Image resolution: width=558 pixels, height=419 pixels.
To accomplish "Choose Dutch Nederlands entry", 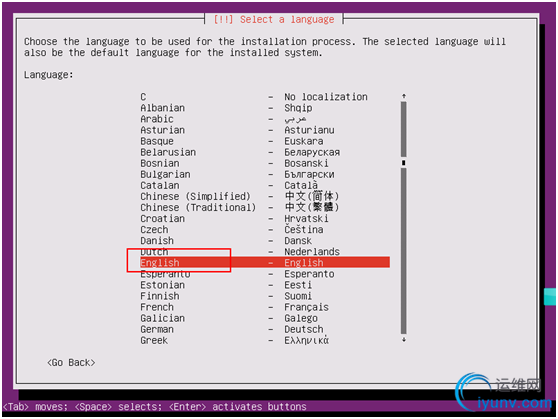I will [x=265, y=251].
